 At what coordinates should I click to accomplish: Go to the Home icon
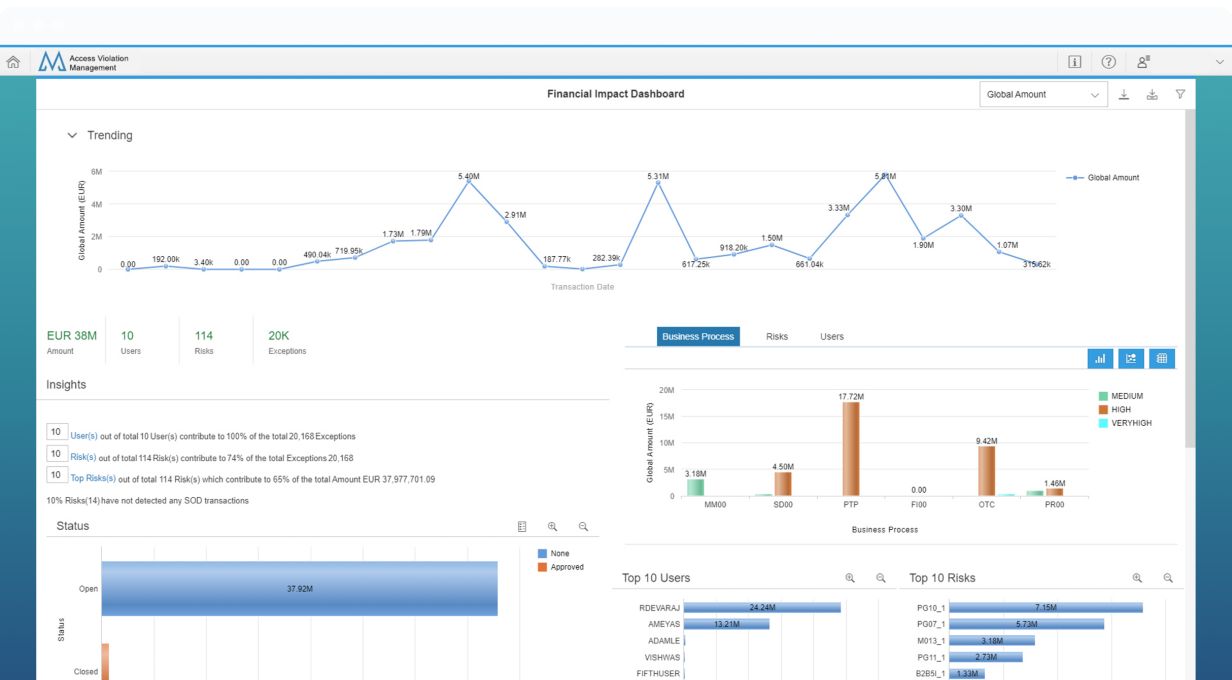(13, 62)
